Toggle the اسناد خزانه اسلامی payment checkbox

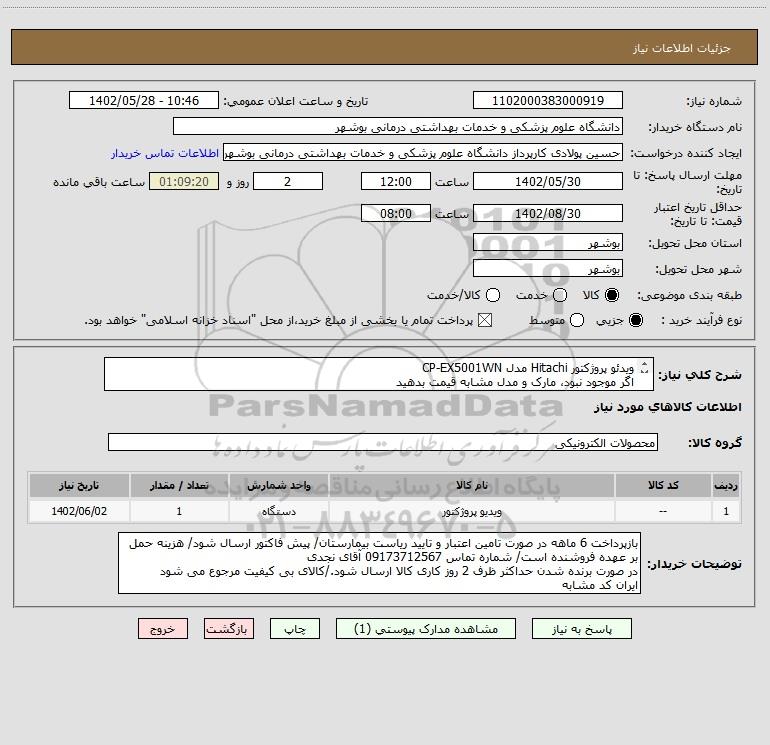[x=485, y=320]
